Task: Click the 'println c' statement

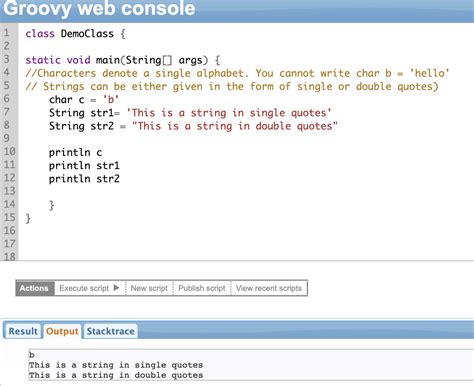Action: click(75, 153)
